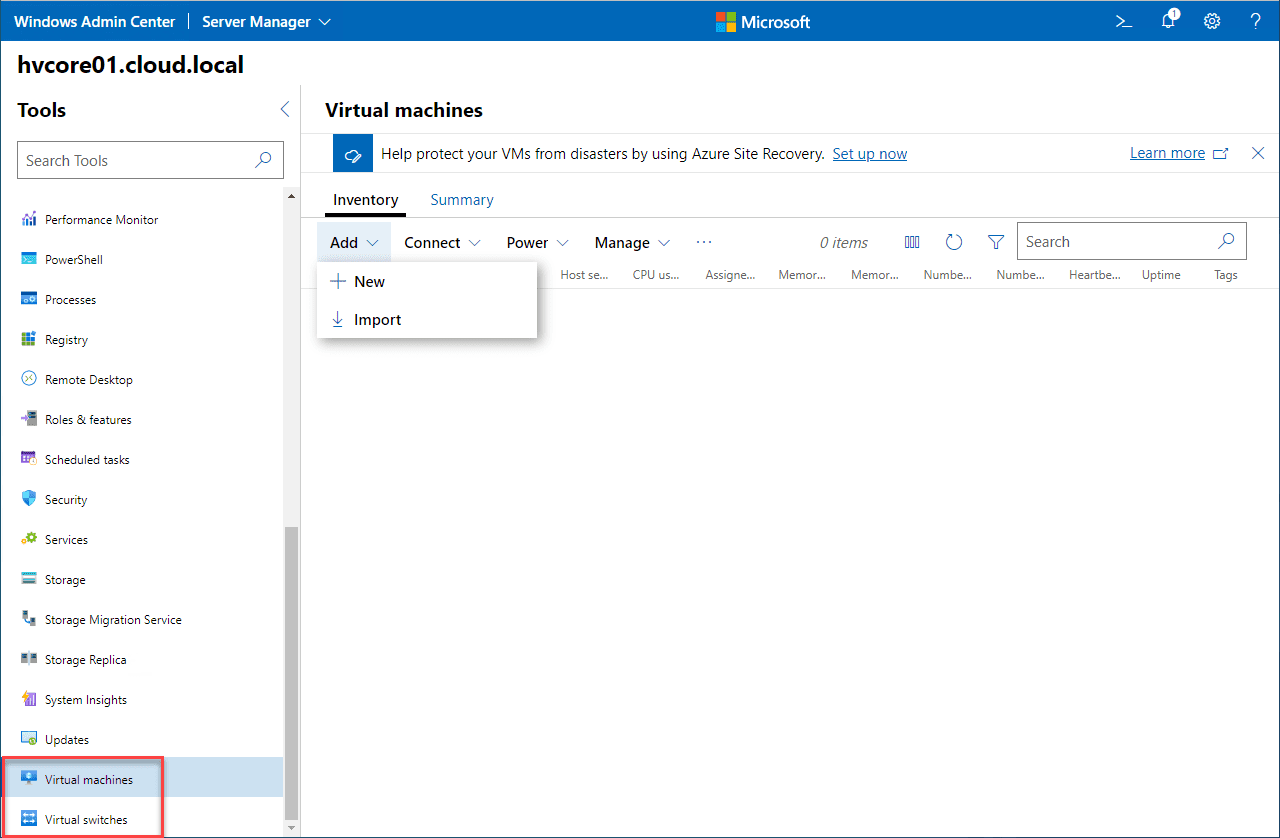This screenshot has height=838, width=1280.
Task: Open the Storage Replica tool
Action: coord(142,660)
